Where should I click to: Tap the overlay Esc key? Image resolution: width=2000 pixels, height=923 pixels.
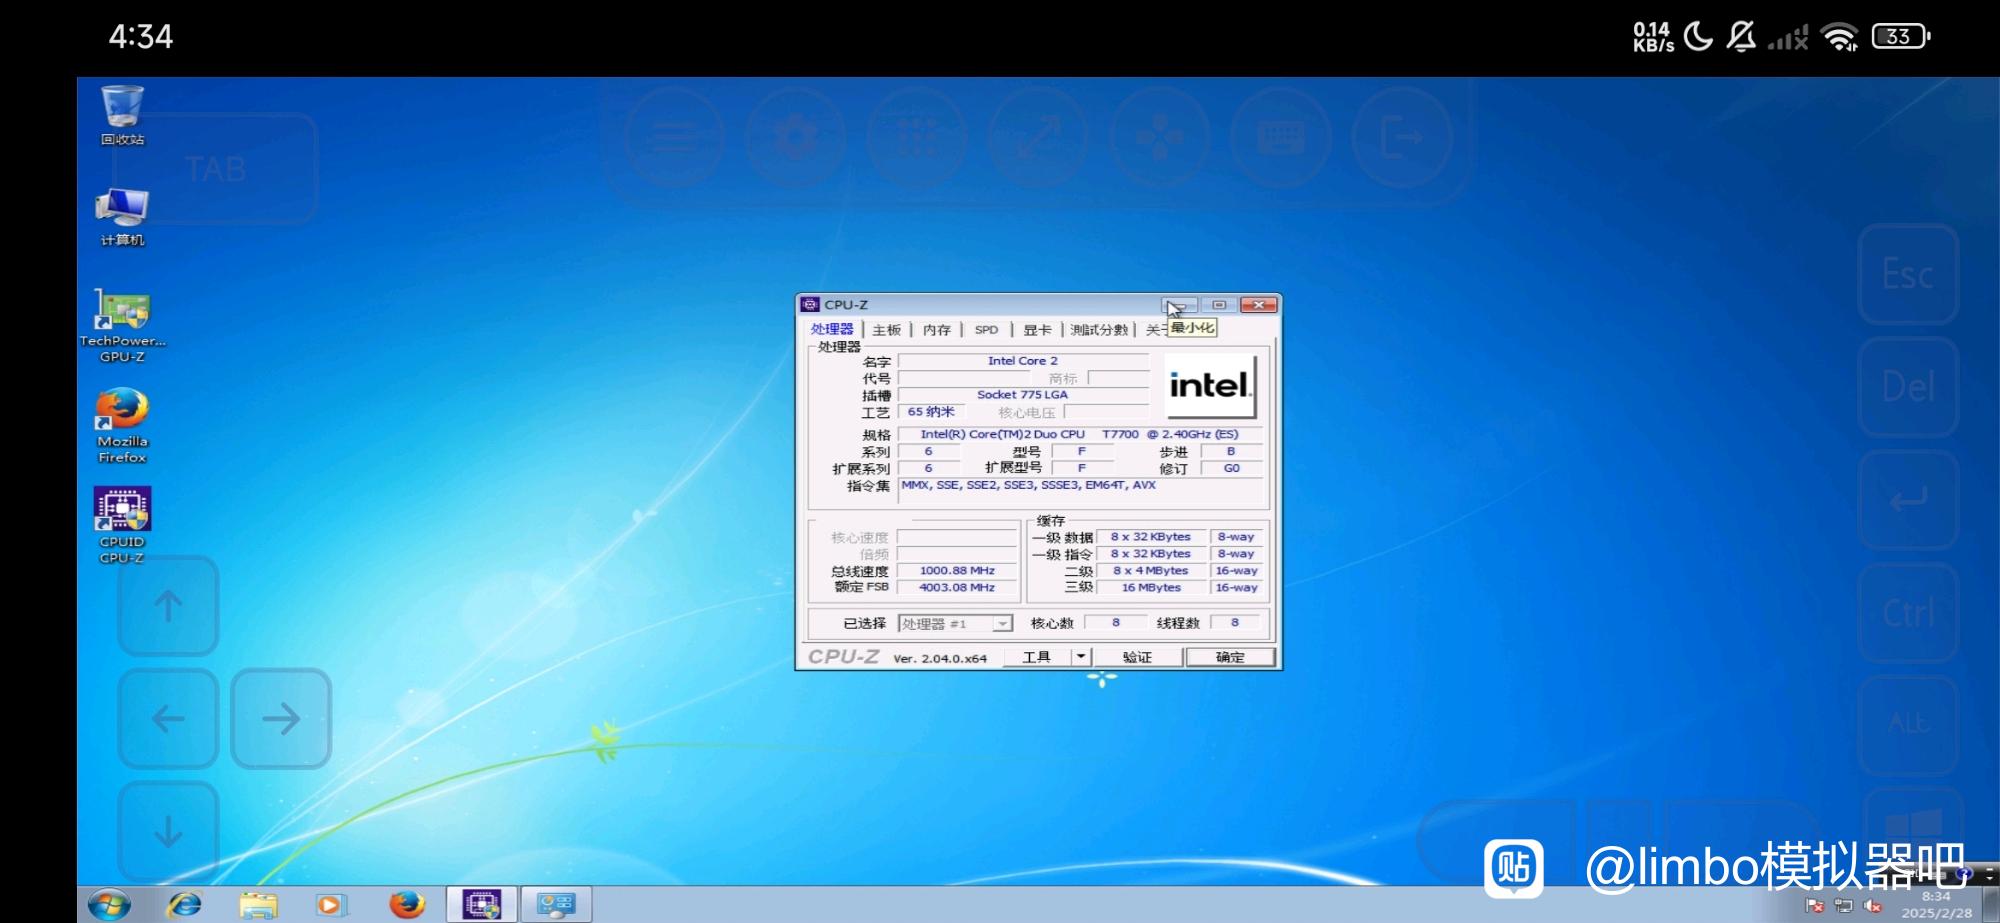[1908, 274]
